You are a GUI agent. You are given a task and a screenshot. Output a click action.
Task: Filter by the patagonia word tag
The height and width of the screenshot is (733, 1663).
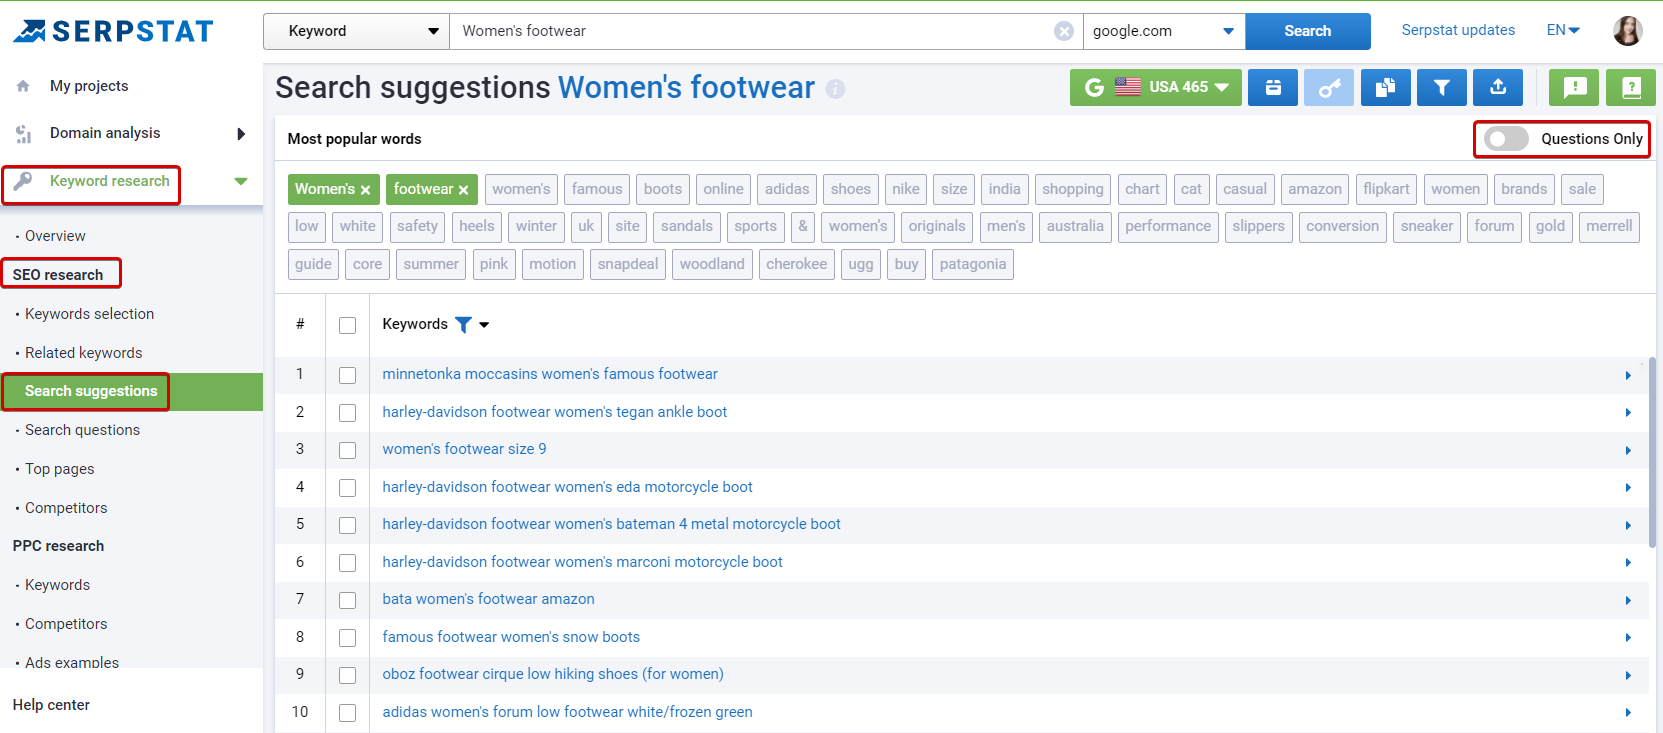pyautogui.click(x=973, y=264)
